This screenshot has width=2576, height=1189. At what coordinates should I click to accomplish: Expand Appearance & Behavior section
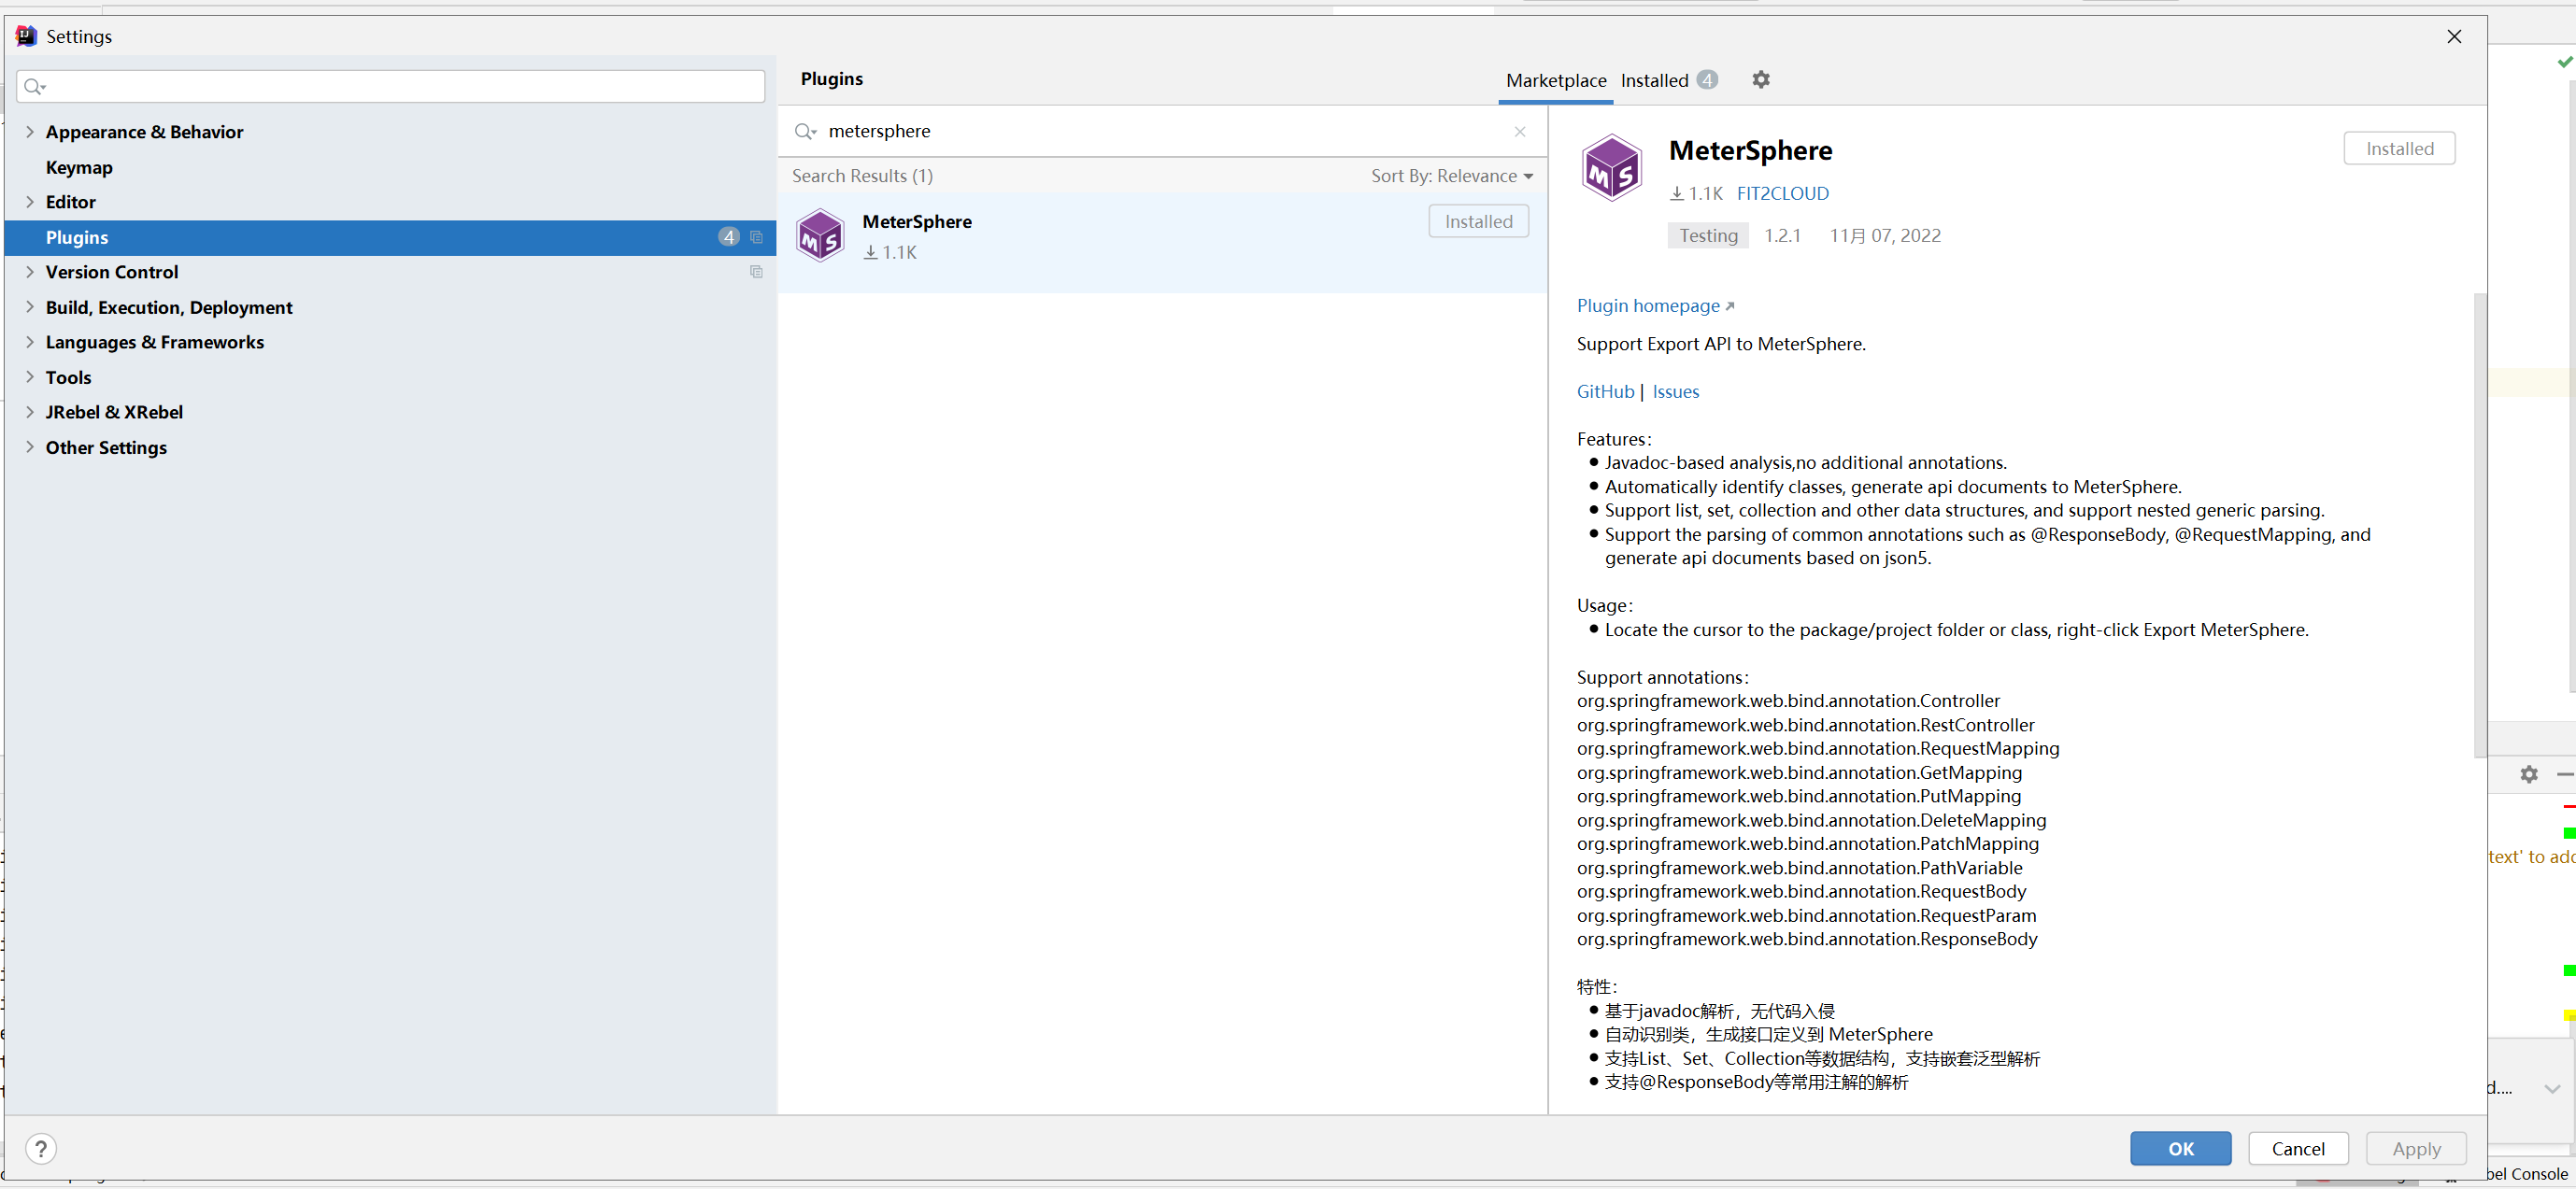pyautogui.click(x=30, y=132)
